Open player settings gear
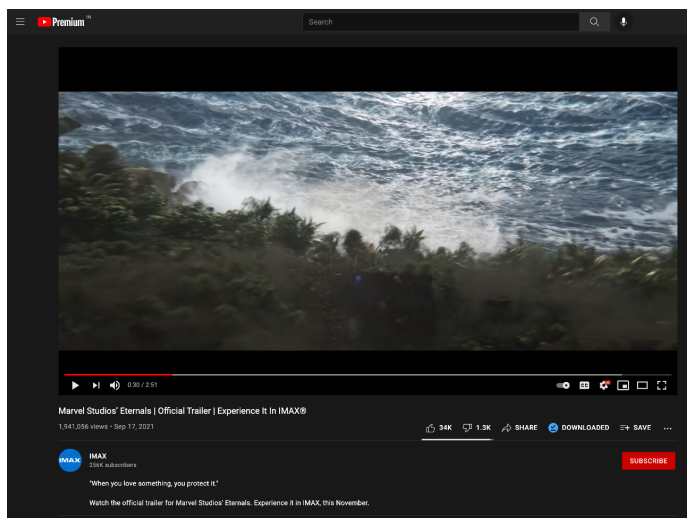The height and width of the screenshot is (524, 689). [604, 386]
